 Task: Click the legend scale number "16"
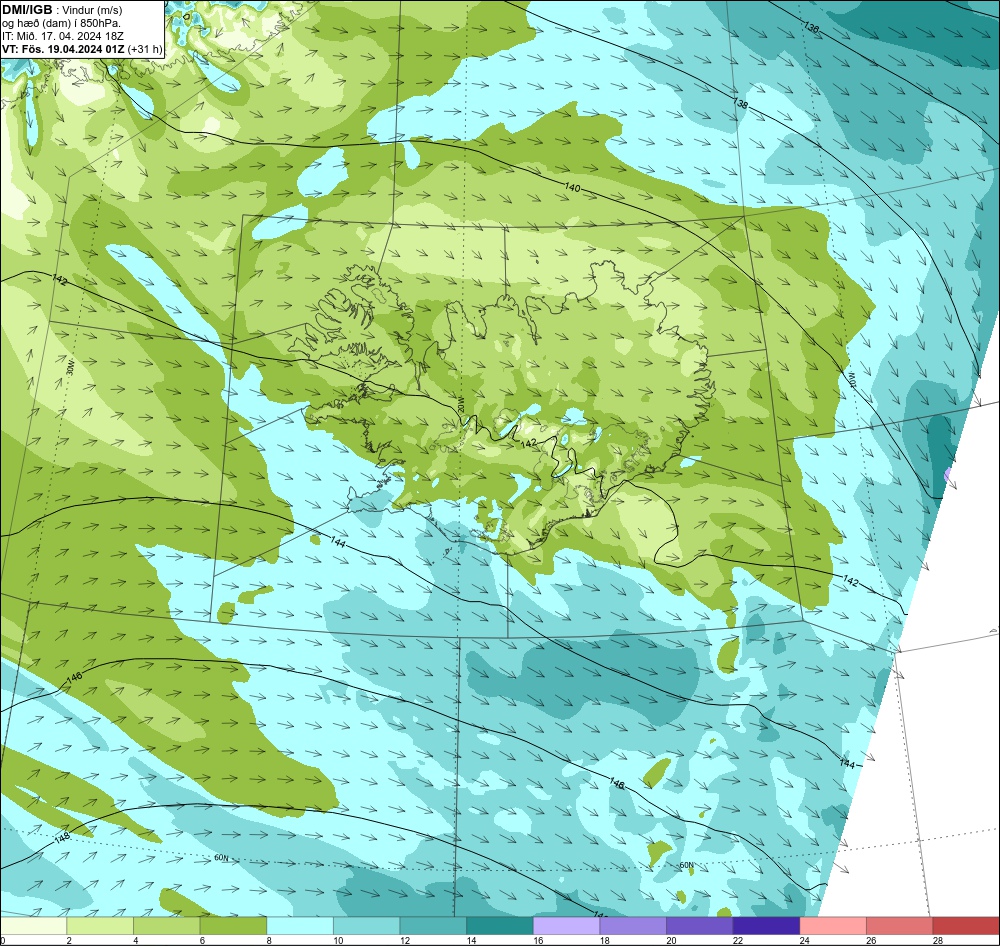pos(538,940)
